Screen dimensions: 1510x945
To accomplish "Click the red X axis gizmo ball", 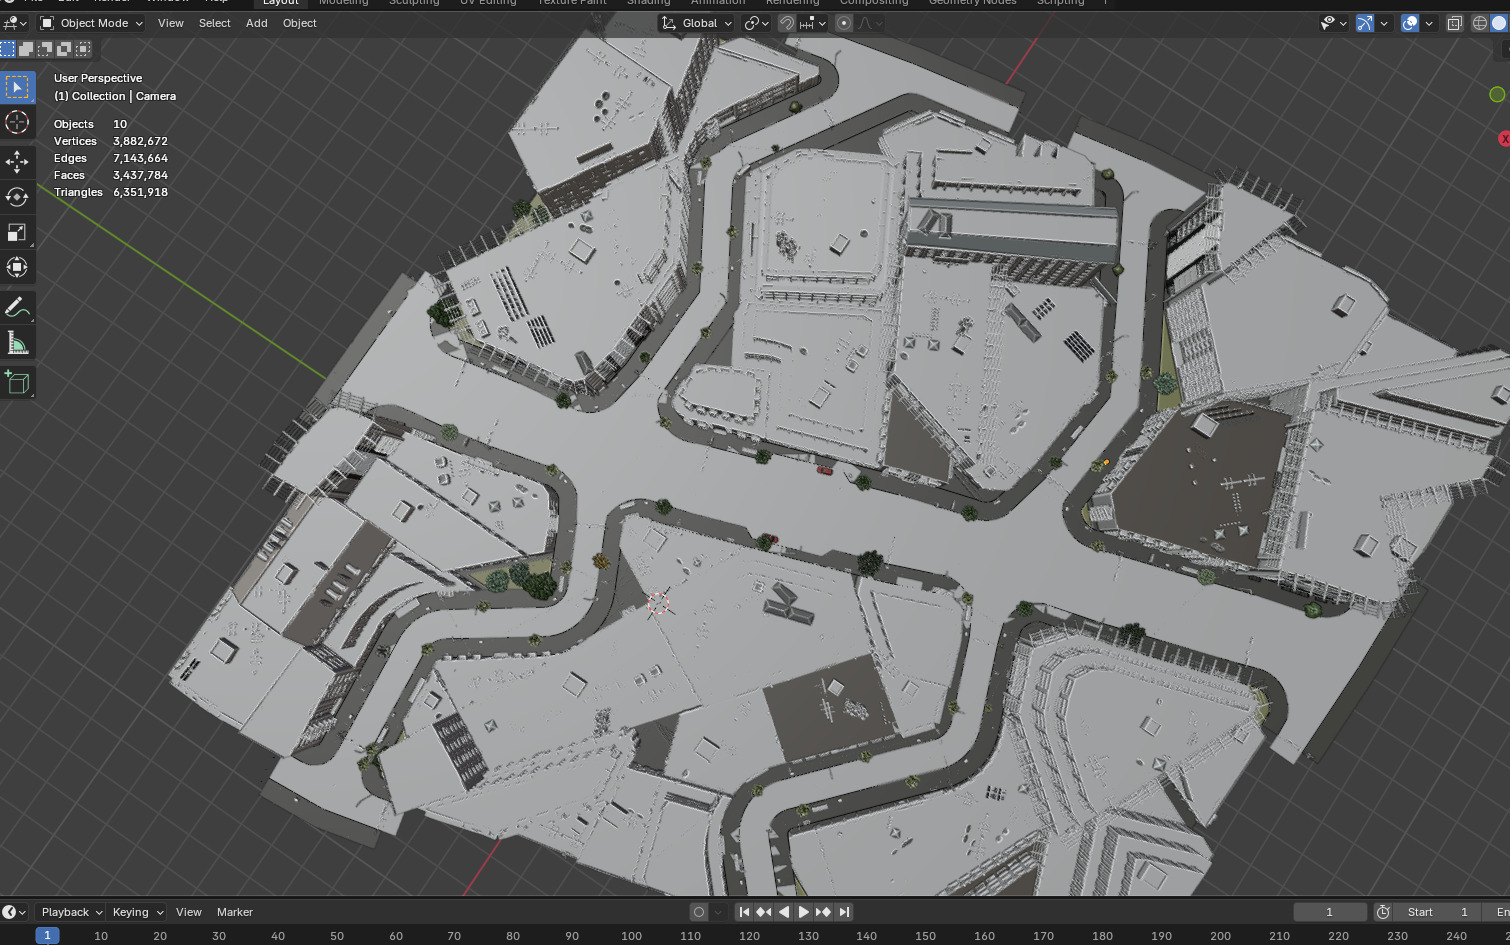I will 1504,139.
